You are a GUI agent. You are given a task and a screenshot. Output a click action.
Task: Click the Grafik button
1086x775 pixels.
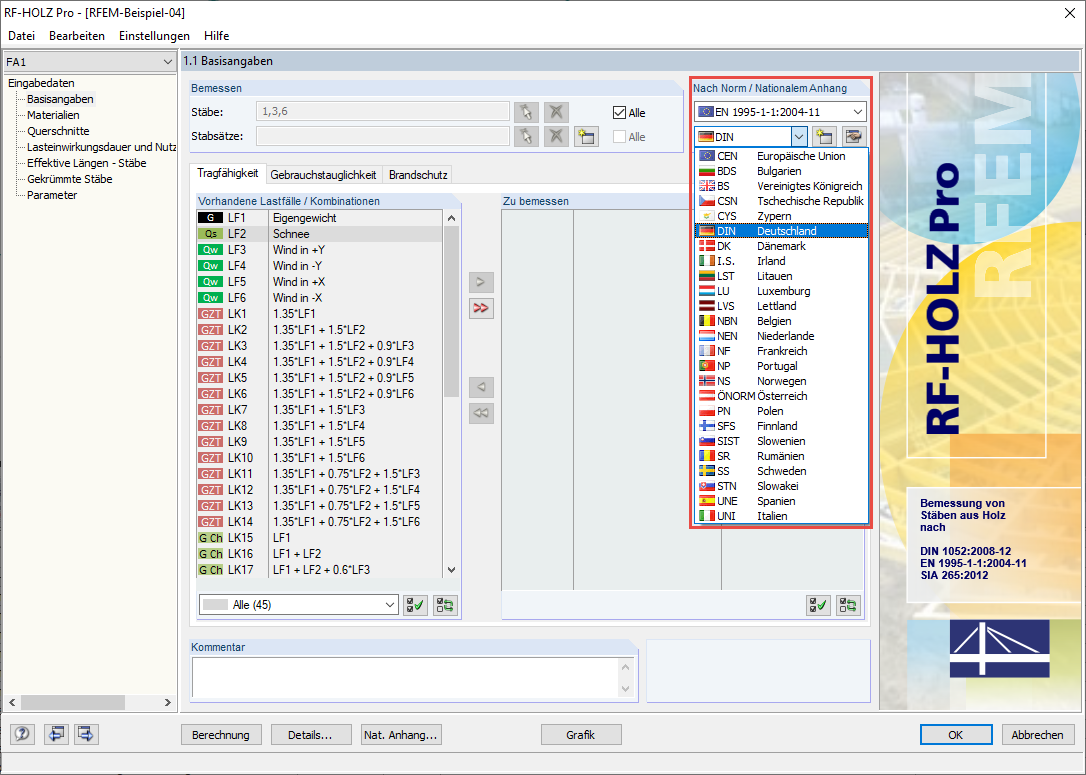coord(580,735)
